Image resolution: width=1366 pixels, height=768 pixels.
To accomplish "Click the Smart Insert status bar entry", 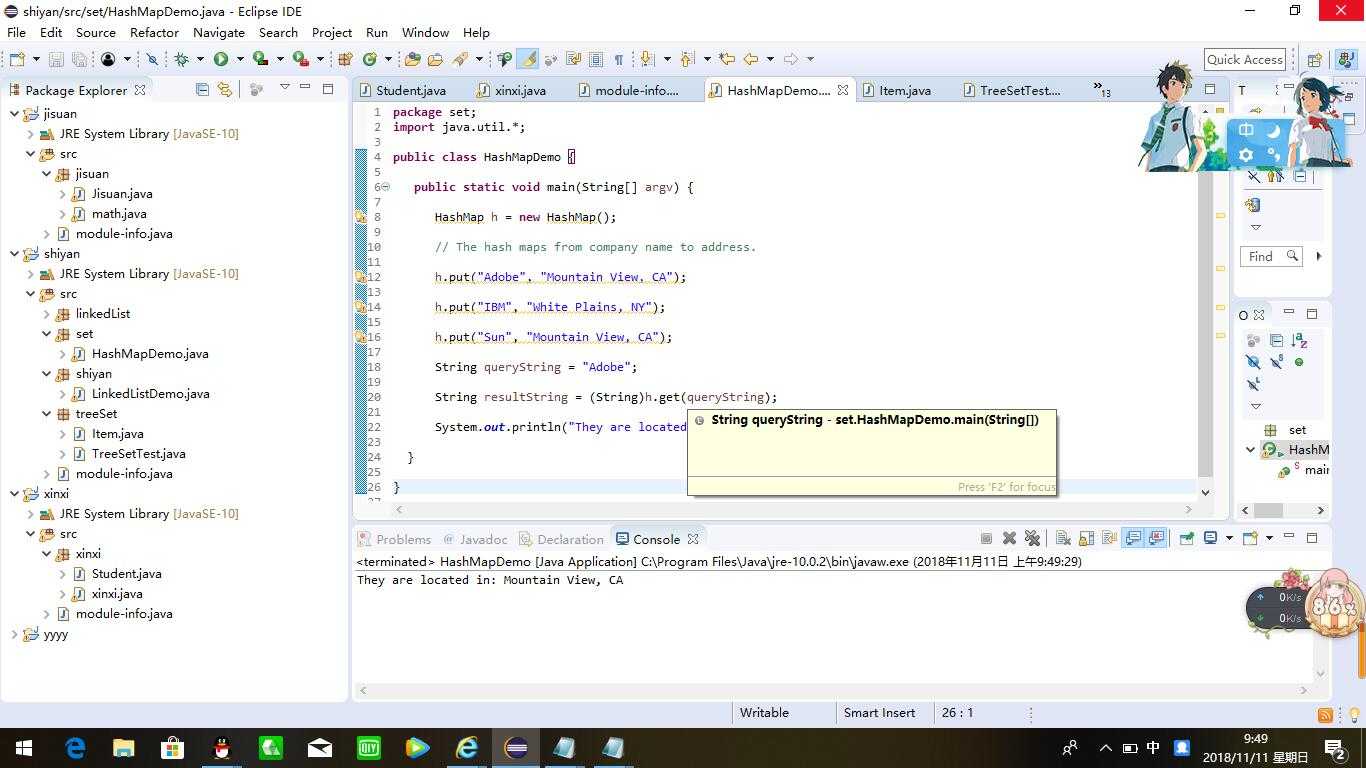I will click(879, 713).
